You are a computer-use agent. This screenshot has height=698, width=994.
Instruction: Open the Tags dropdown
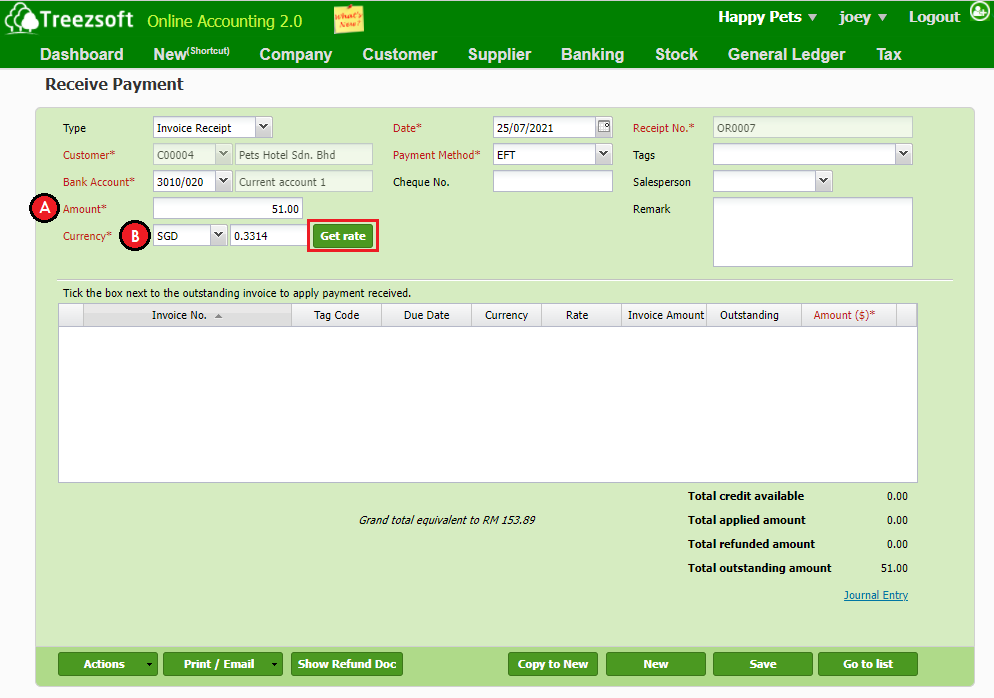[903, 154]
